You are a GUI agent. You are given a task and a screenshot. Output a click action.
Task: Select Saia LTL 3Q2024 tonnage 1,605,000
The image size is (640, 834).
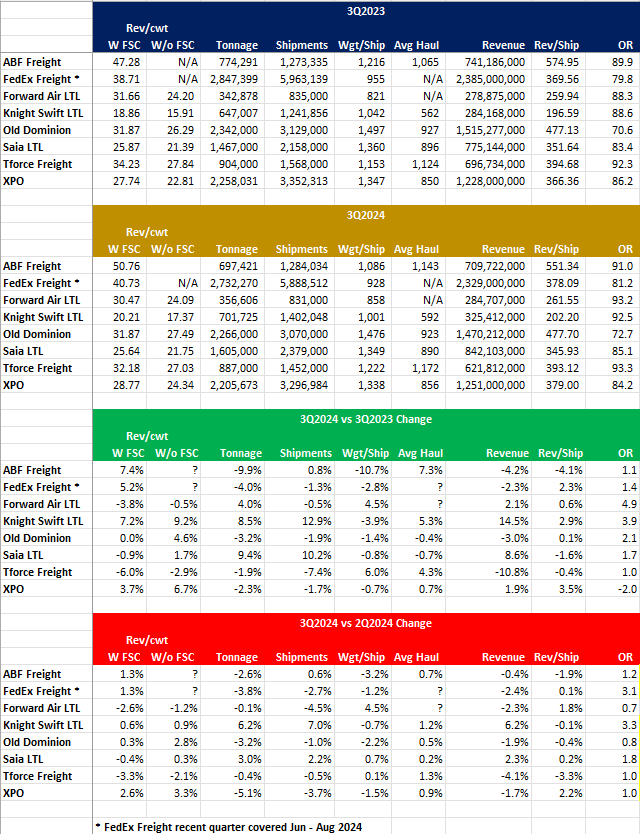234,351
